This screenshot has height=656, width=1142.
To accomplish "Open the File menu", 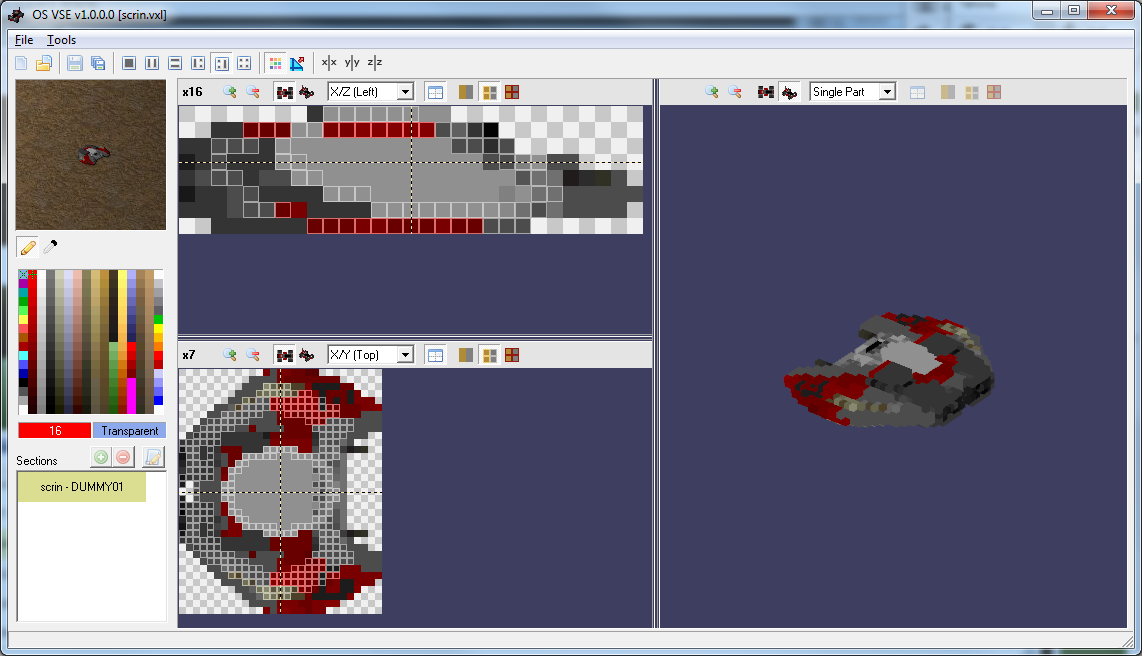I will pos(24,40).
